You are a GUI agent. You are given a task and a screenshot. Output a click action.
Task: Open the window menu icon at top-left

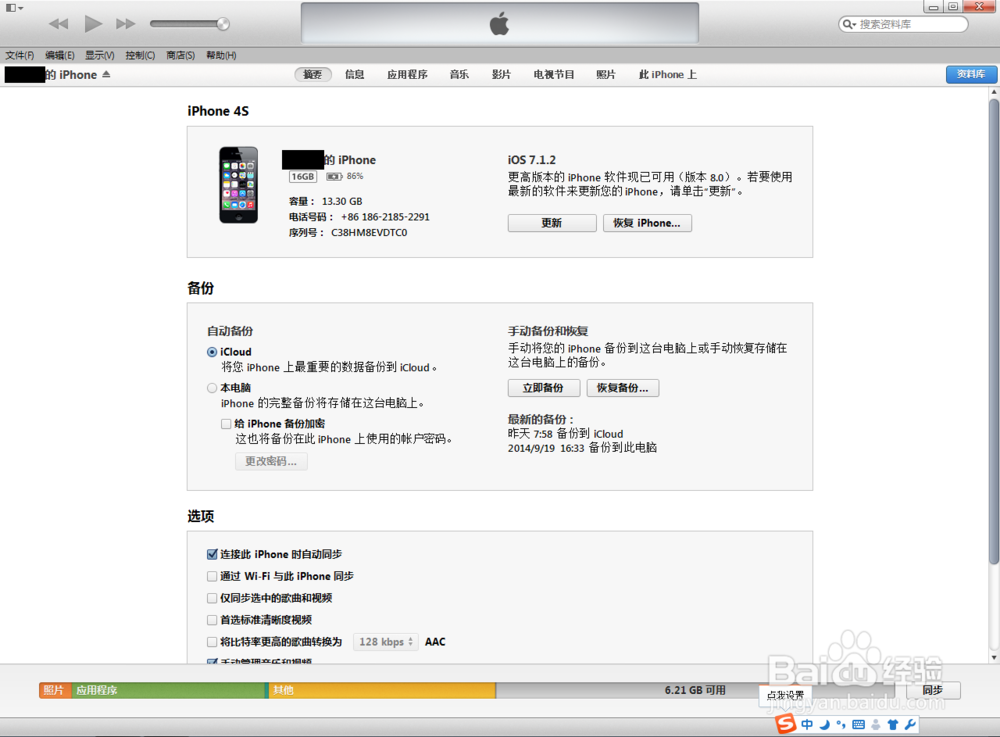click(x=14, y=8)
